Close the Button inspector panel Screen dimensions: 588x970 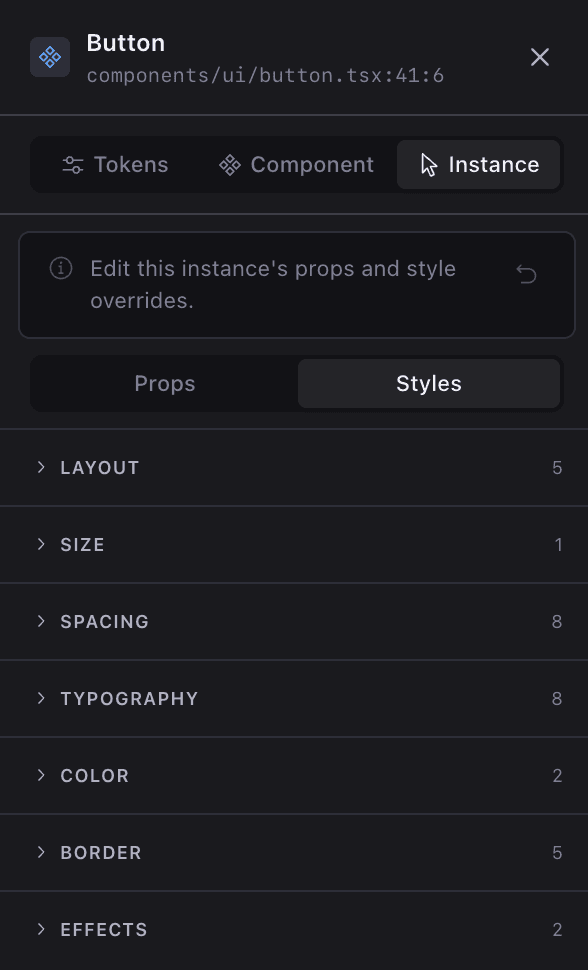click(x=540, y=57)
